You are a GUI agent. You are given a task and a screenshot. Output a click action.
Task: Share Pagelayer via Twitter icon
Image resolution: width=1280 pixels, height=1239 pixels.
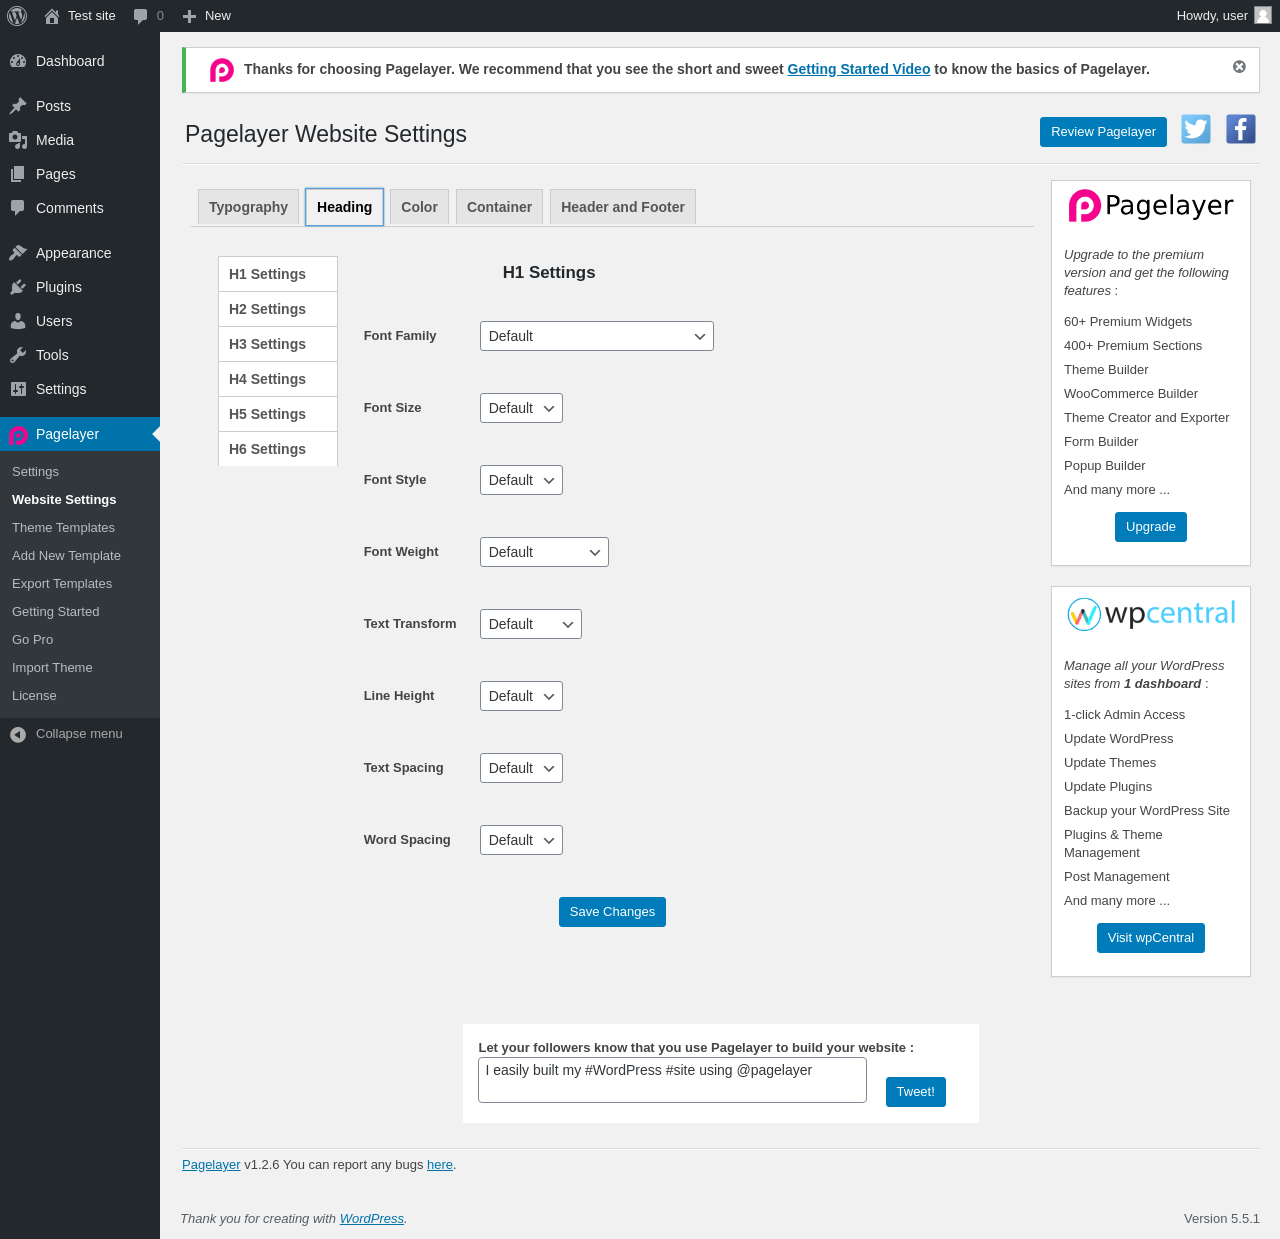point(1196,129)
